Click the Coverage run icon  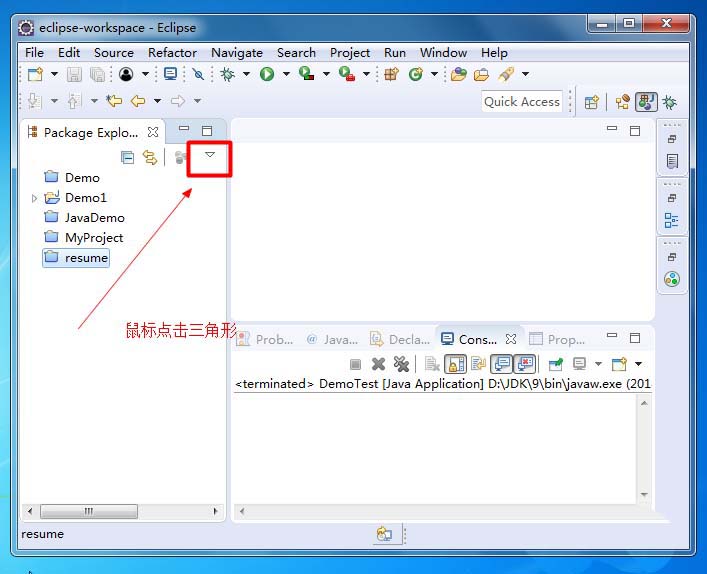click(x=307, y=74)
